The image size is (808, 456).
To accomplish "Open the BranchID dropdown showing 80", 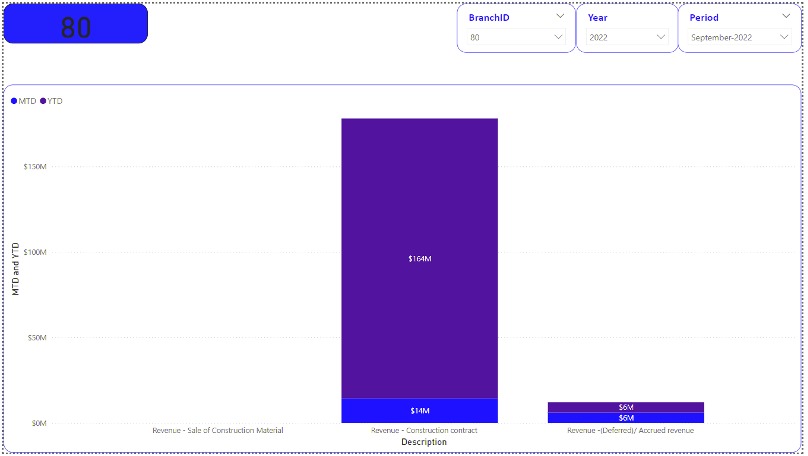I will coord(516,37).
